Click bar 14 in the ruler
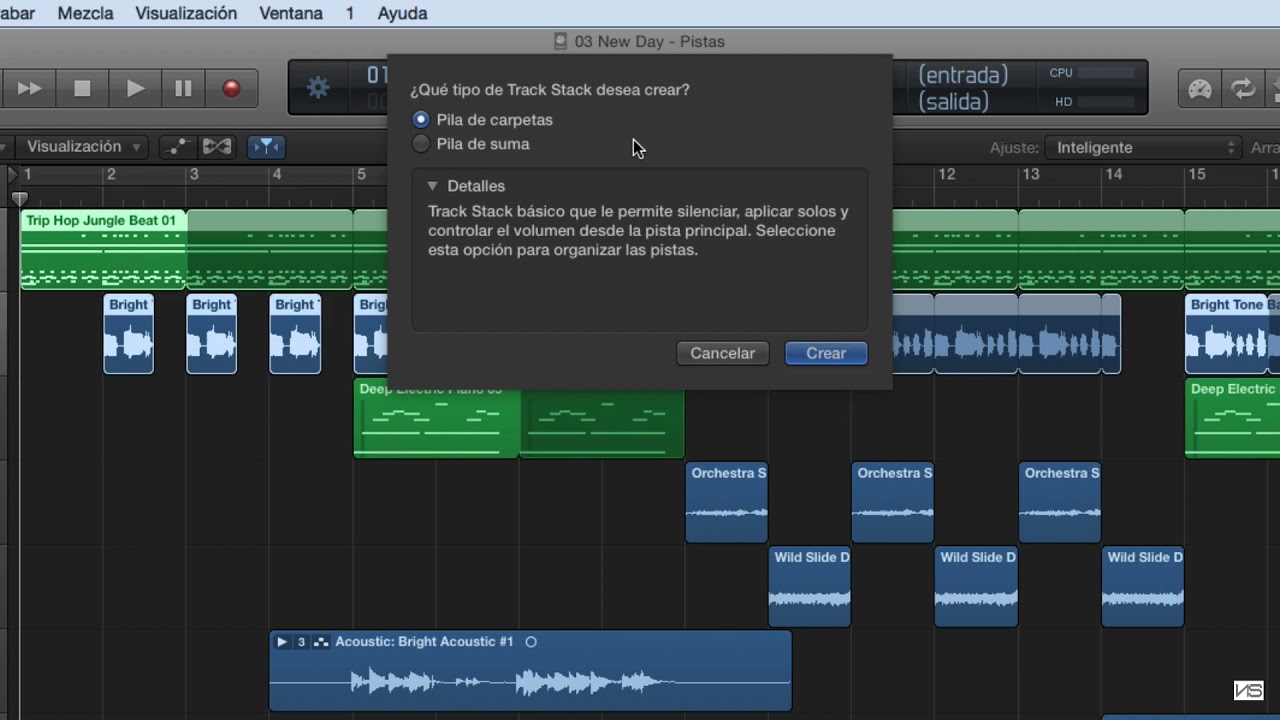 (x=1113, y=174)
